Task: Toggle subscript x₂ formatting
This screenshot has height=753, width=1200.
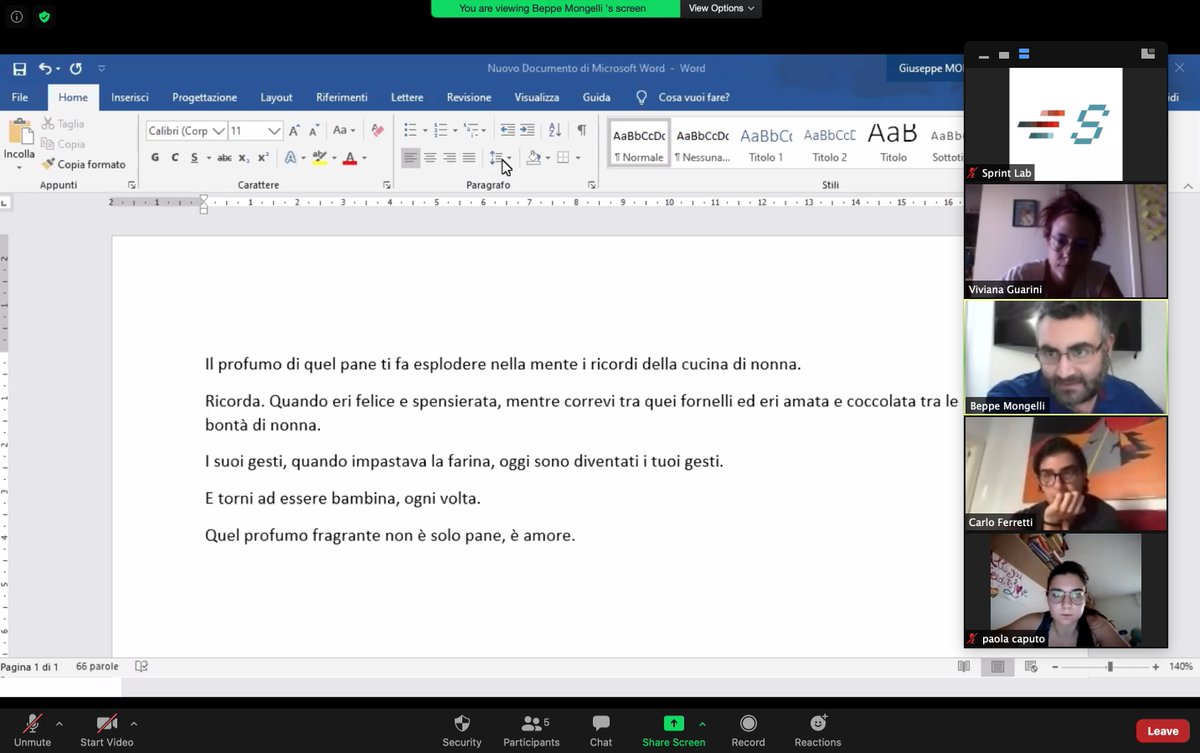Action: click(x=244, y=158)
